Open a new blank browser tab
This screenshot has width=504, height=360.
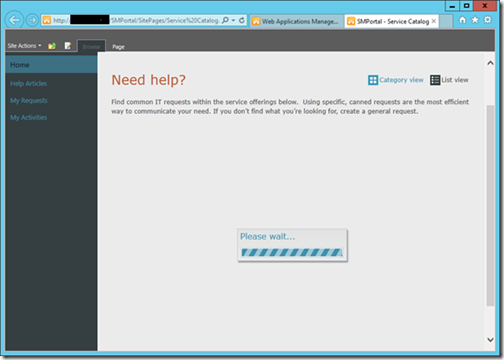pyautogui.click(x=446, y=21)
